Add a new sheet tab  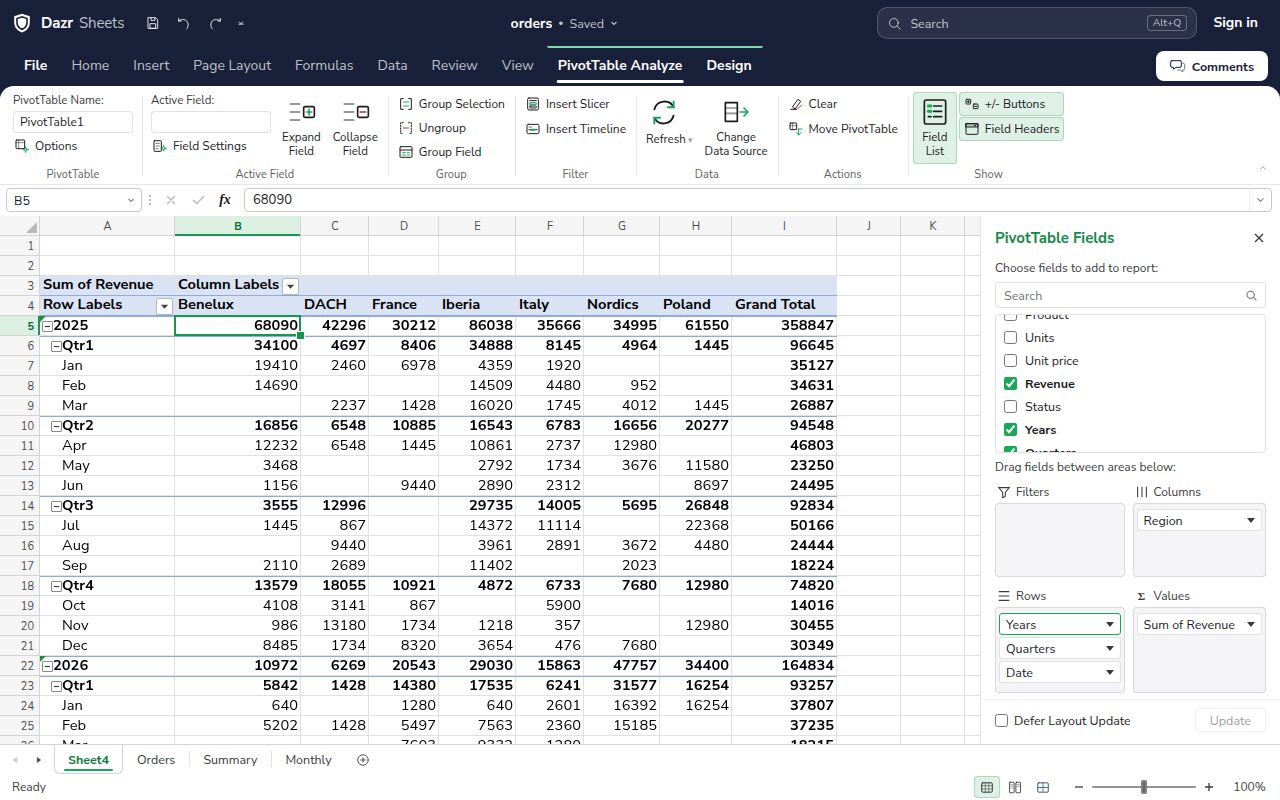363,760
